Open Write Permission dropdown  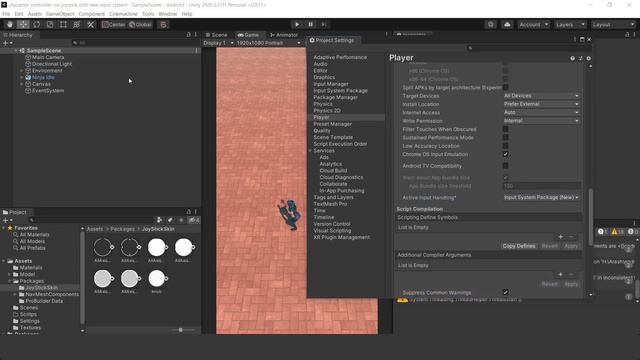coord(541,121)
